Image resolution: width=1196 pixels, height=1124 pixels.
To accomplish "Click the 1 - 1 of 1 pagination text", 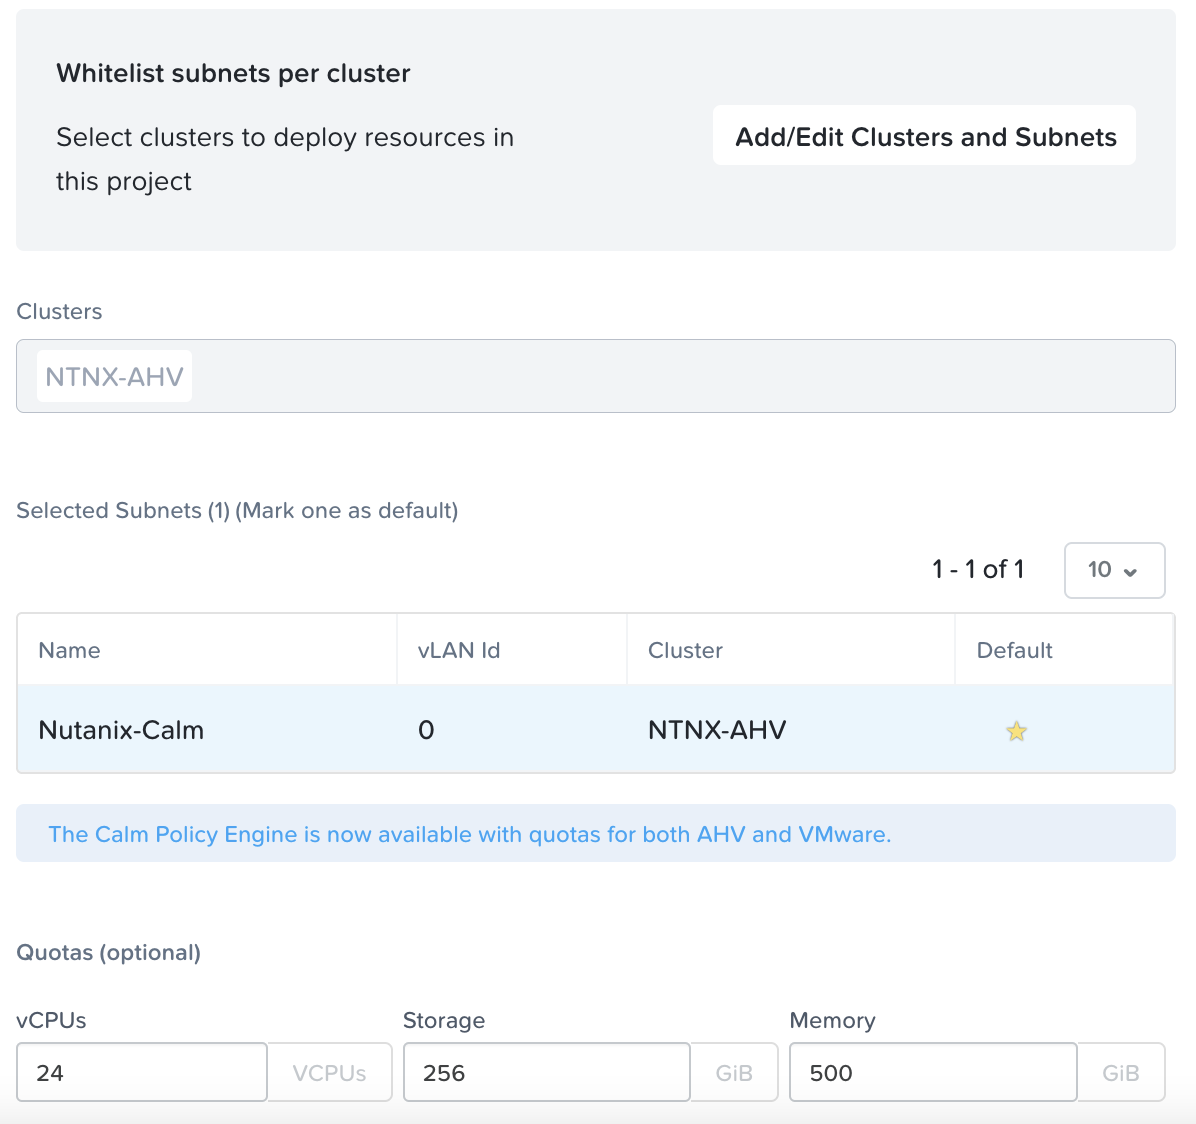I will click(x=977, y=570).
